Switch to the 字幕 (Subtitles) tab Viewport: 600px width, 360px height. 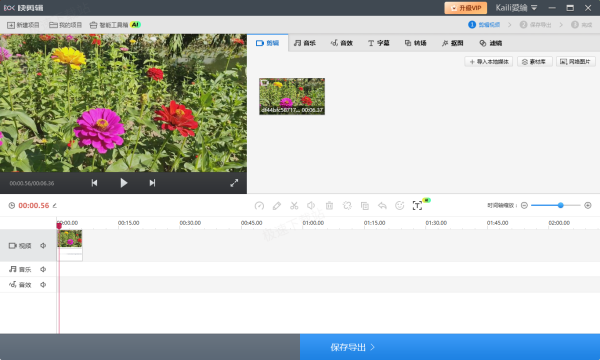coord(378,43)
